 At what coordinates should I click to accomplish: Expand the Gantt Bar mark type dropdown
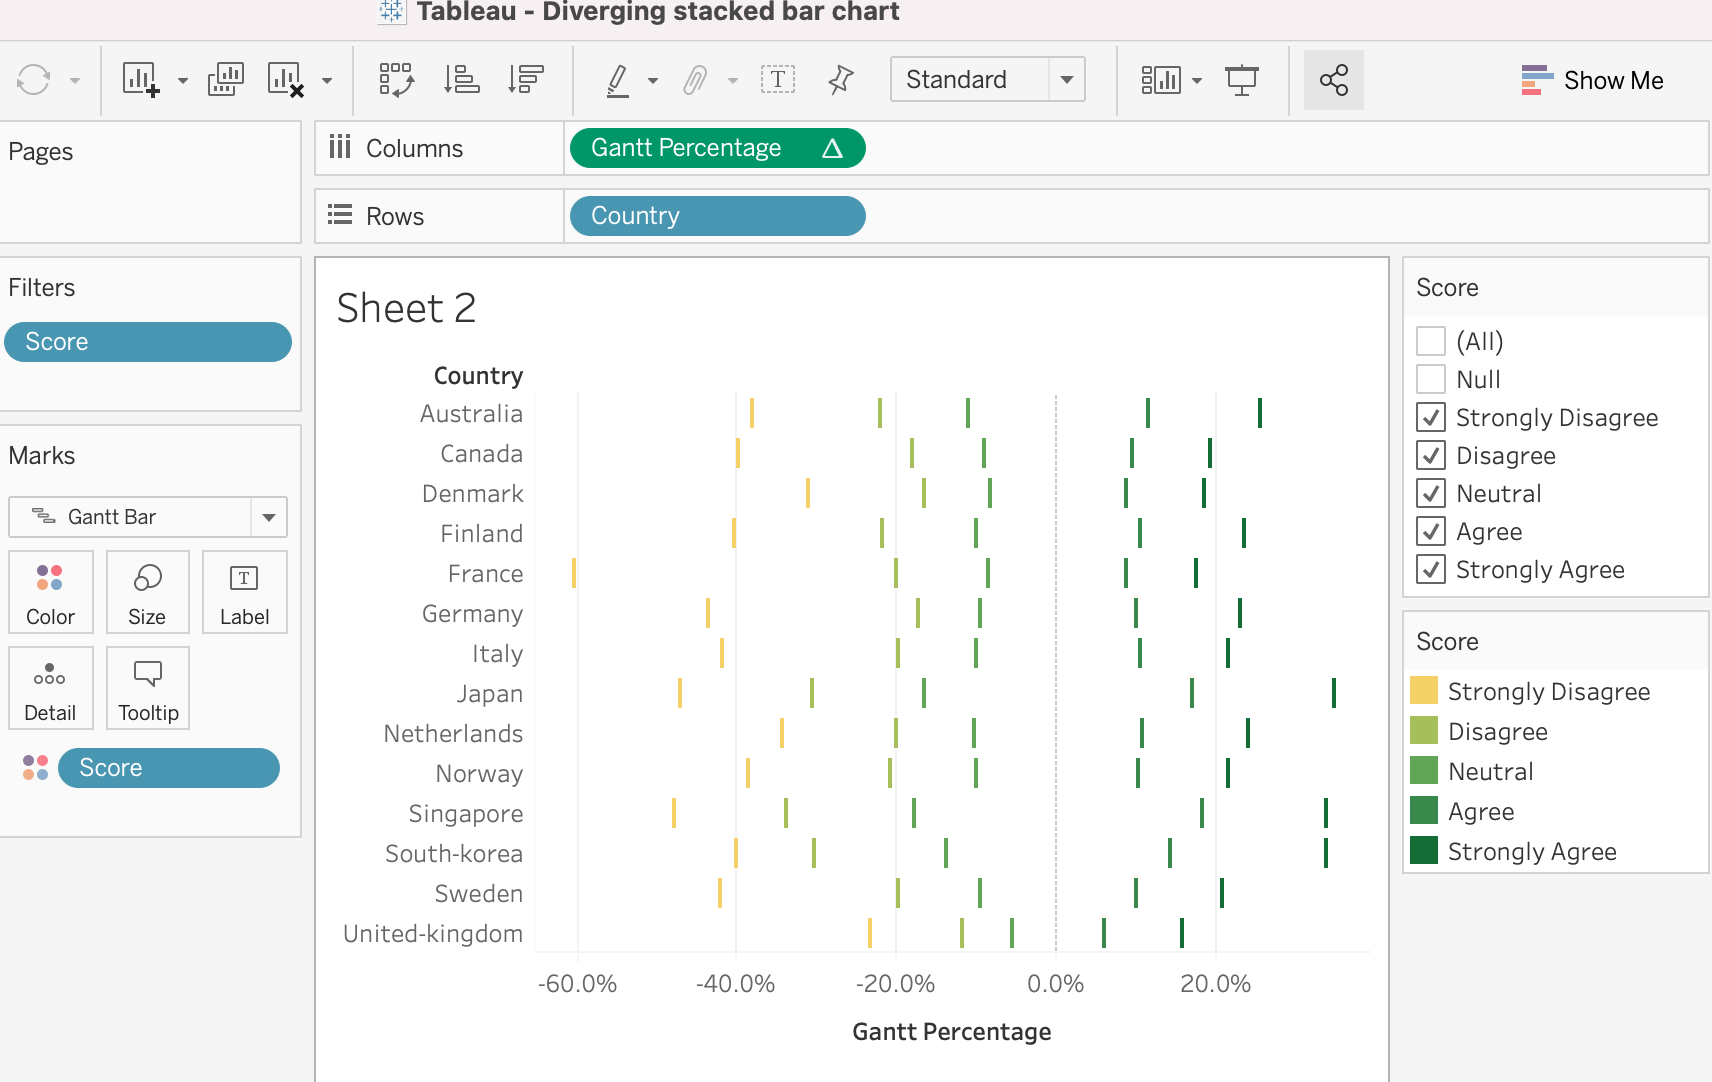pyautogui.click(x=268, y=517)
